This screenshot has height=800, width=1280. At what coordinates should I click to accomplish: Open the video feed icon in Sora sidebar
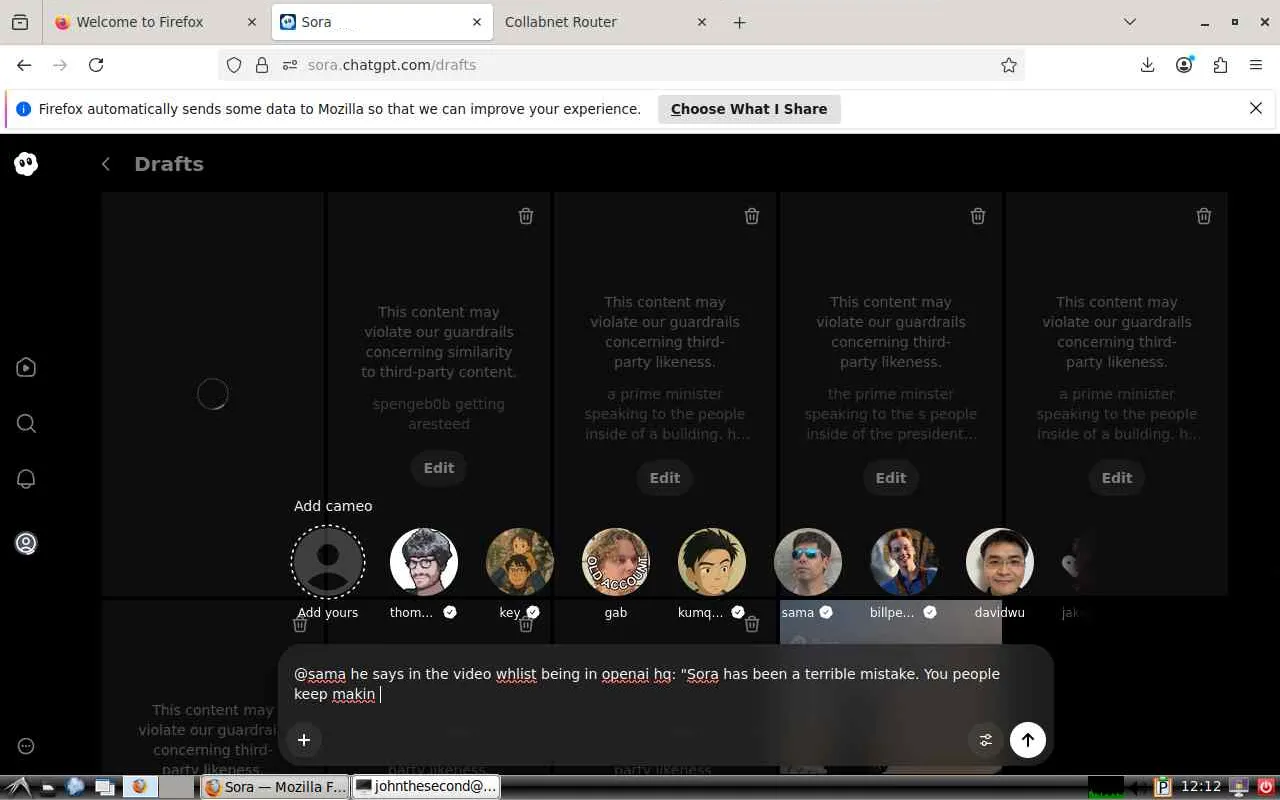click(x=26, y=368)
